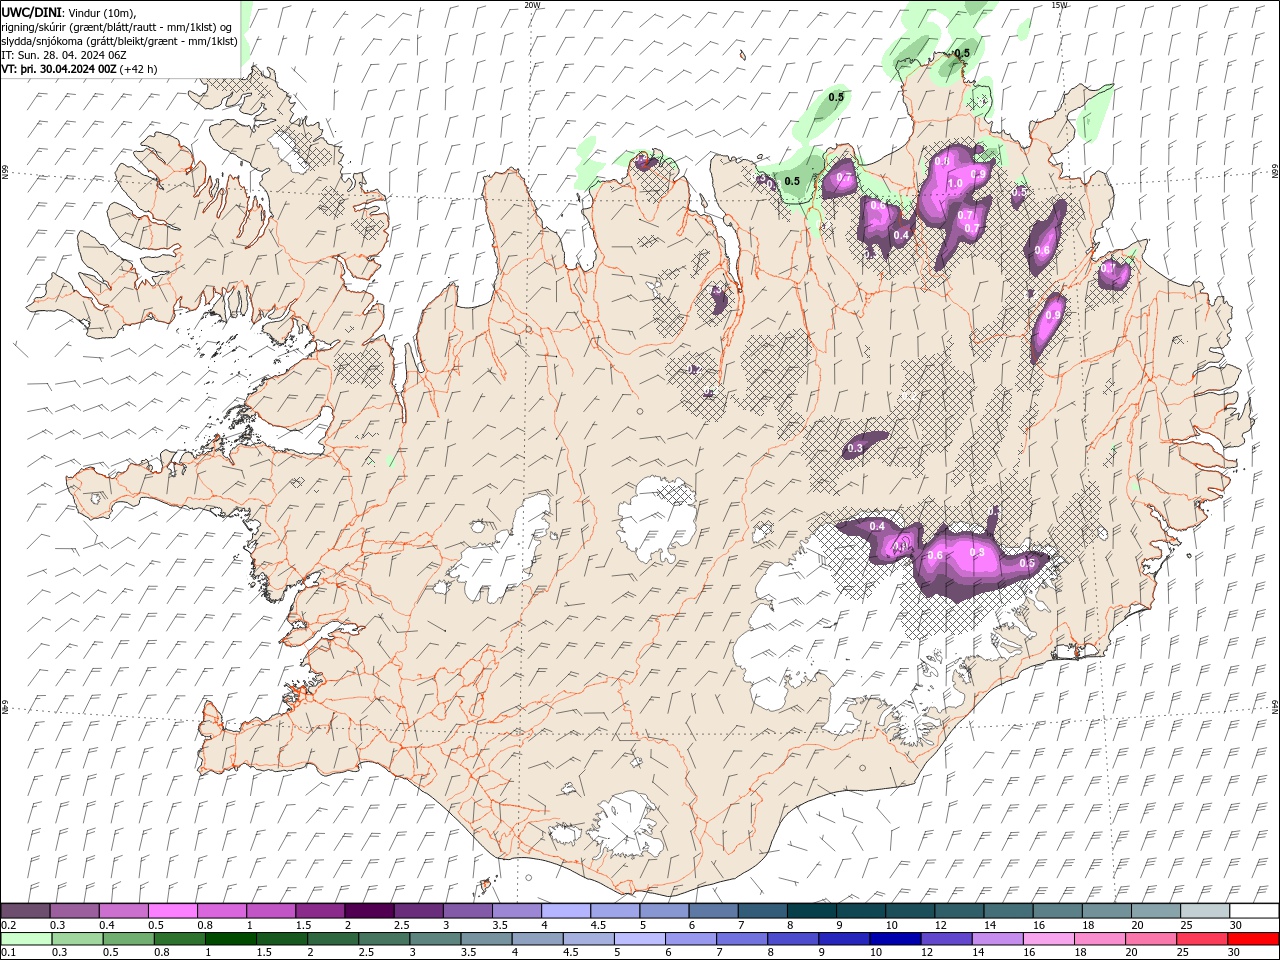
Task: Click the red 30 swatch in lower legend row
Action: coord(1253,939)
